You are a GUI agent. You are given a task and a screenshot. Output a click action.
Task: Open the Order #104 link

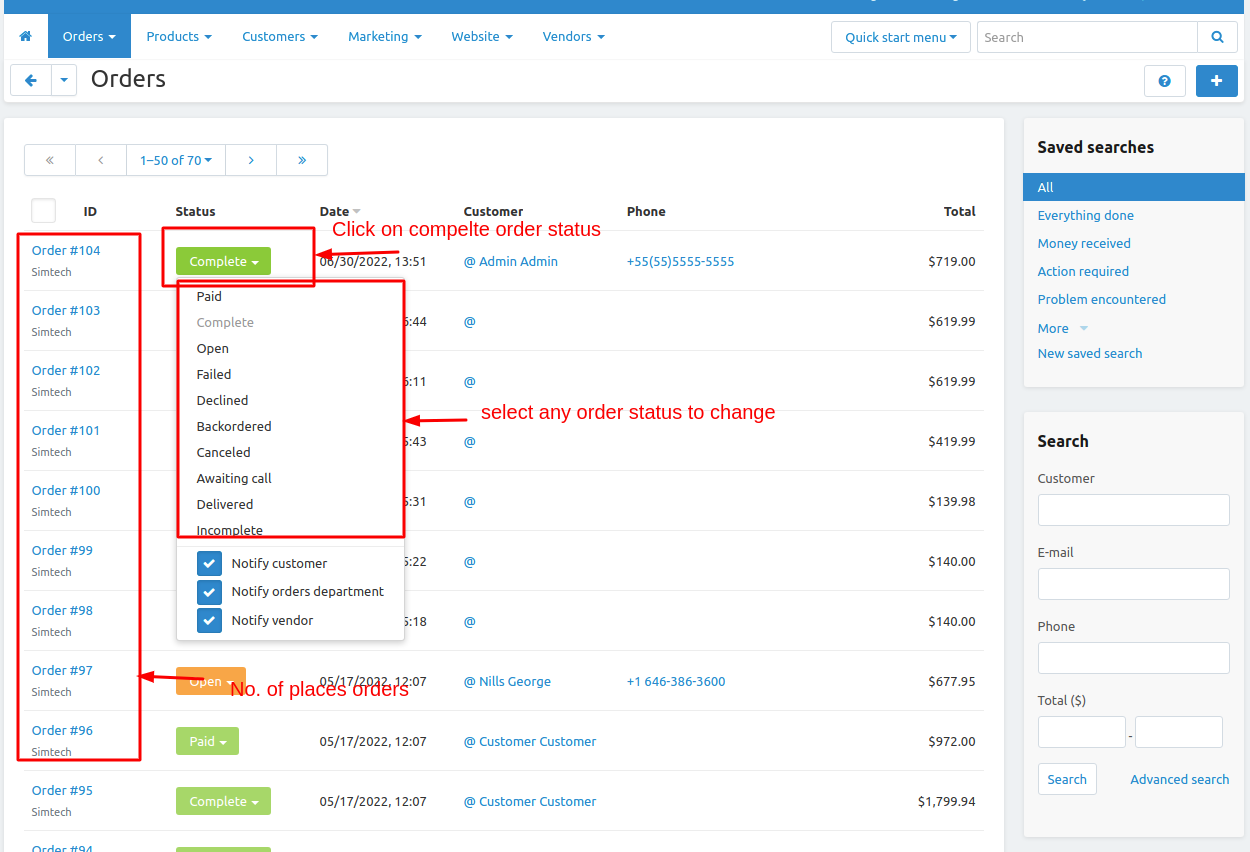66,251
